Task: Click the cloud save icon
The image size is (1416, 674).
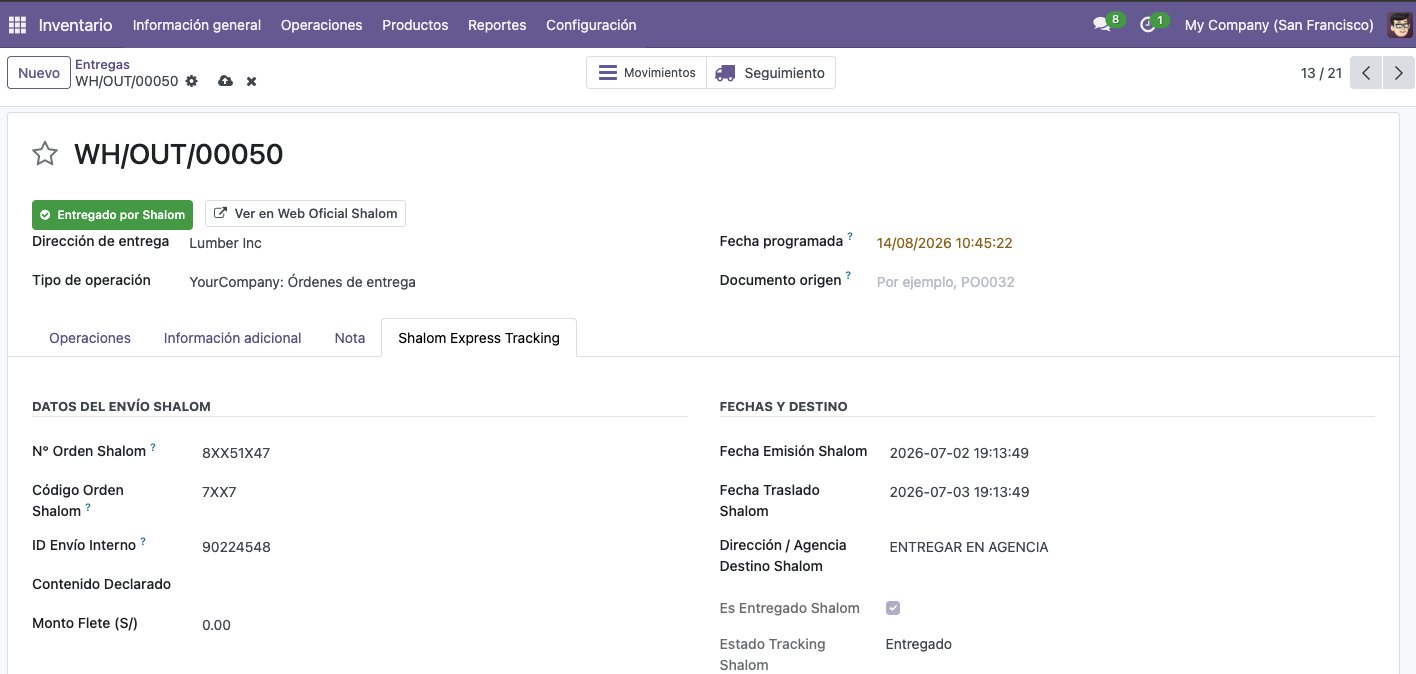Action: (225, 81)
